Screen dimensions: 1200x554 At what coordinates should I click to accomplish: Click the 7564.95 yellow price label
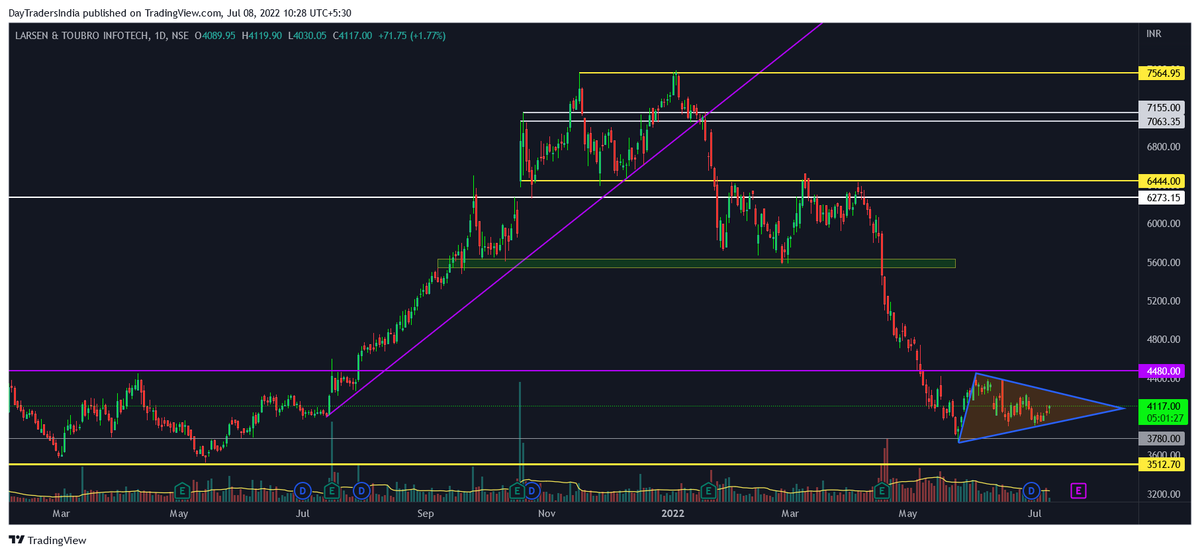click(x=1163, y=73)
